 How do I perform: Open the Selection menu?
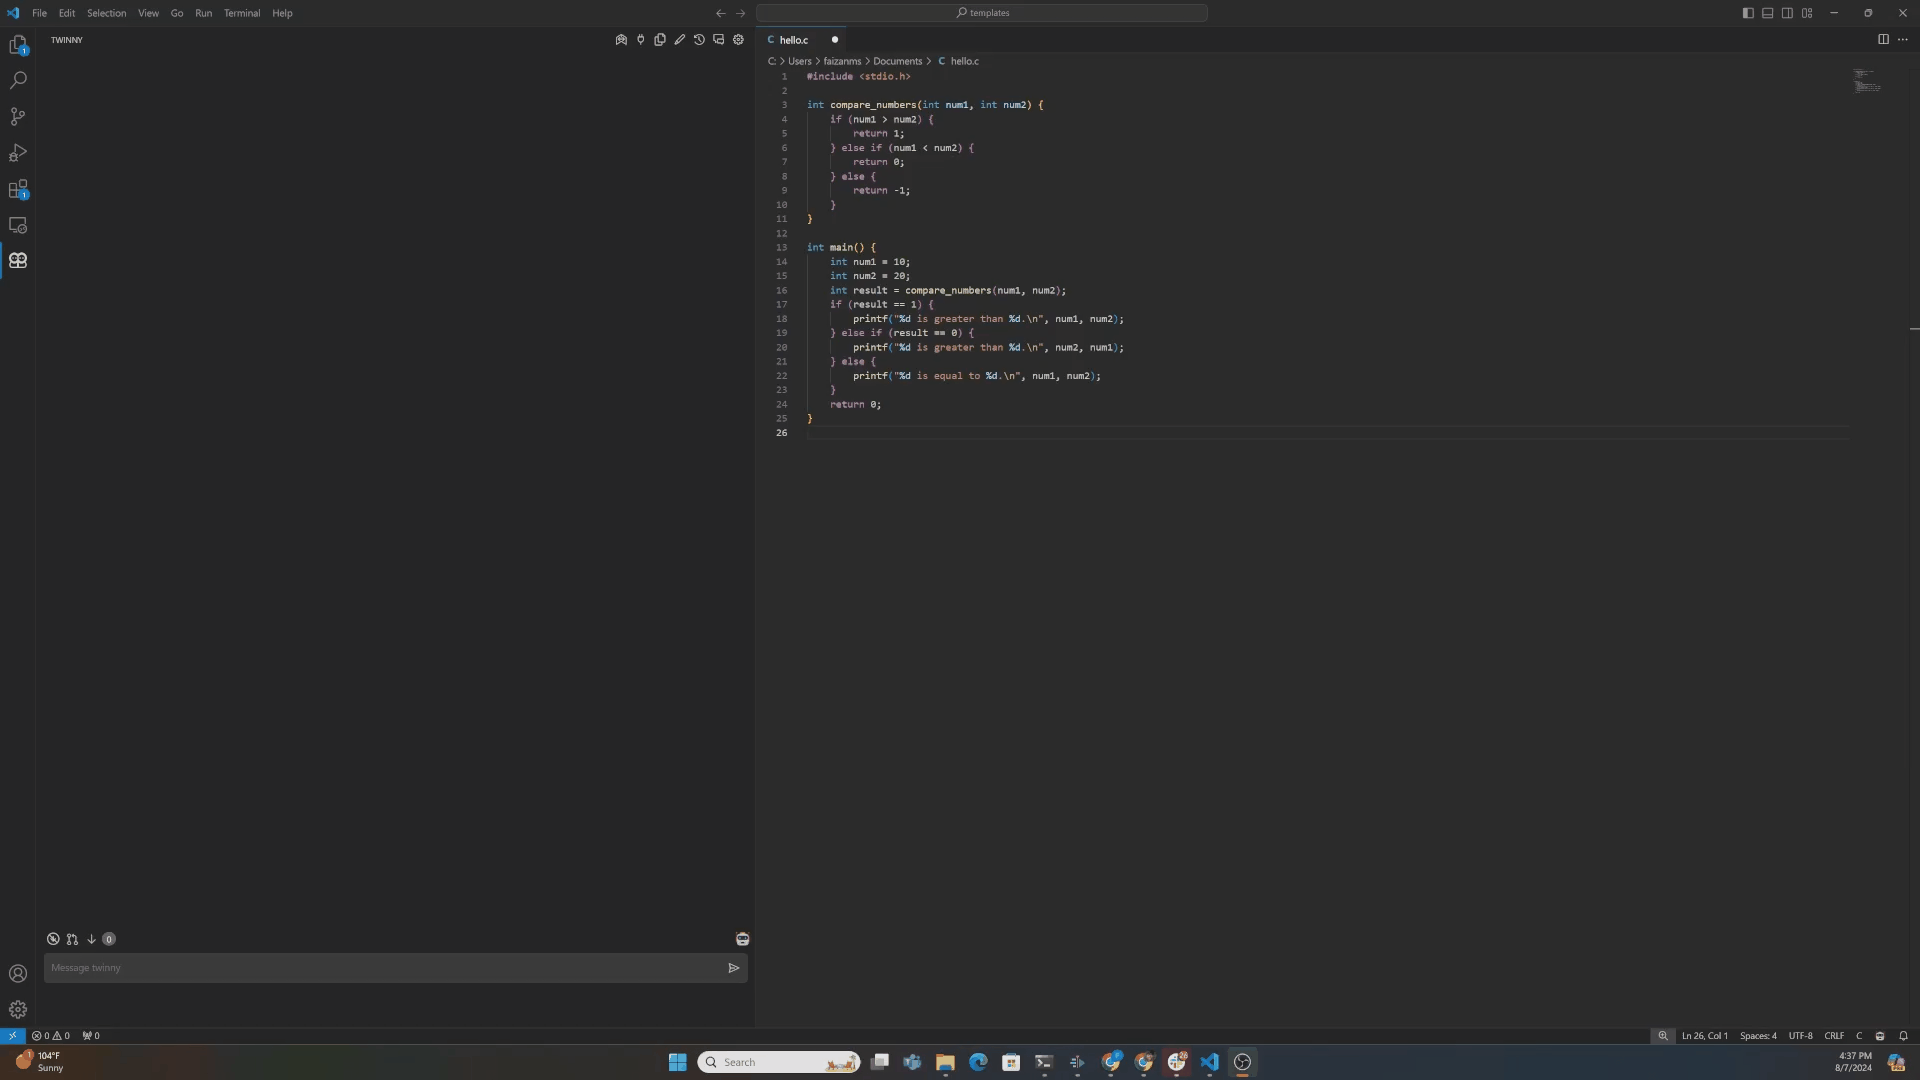click(106, 13)
